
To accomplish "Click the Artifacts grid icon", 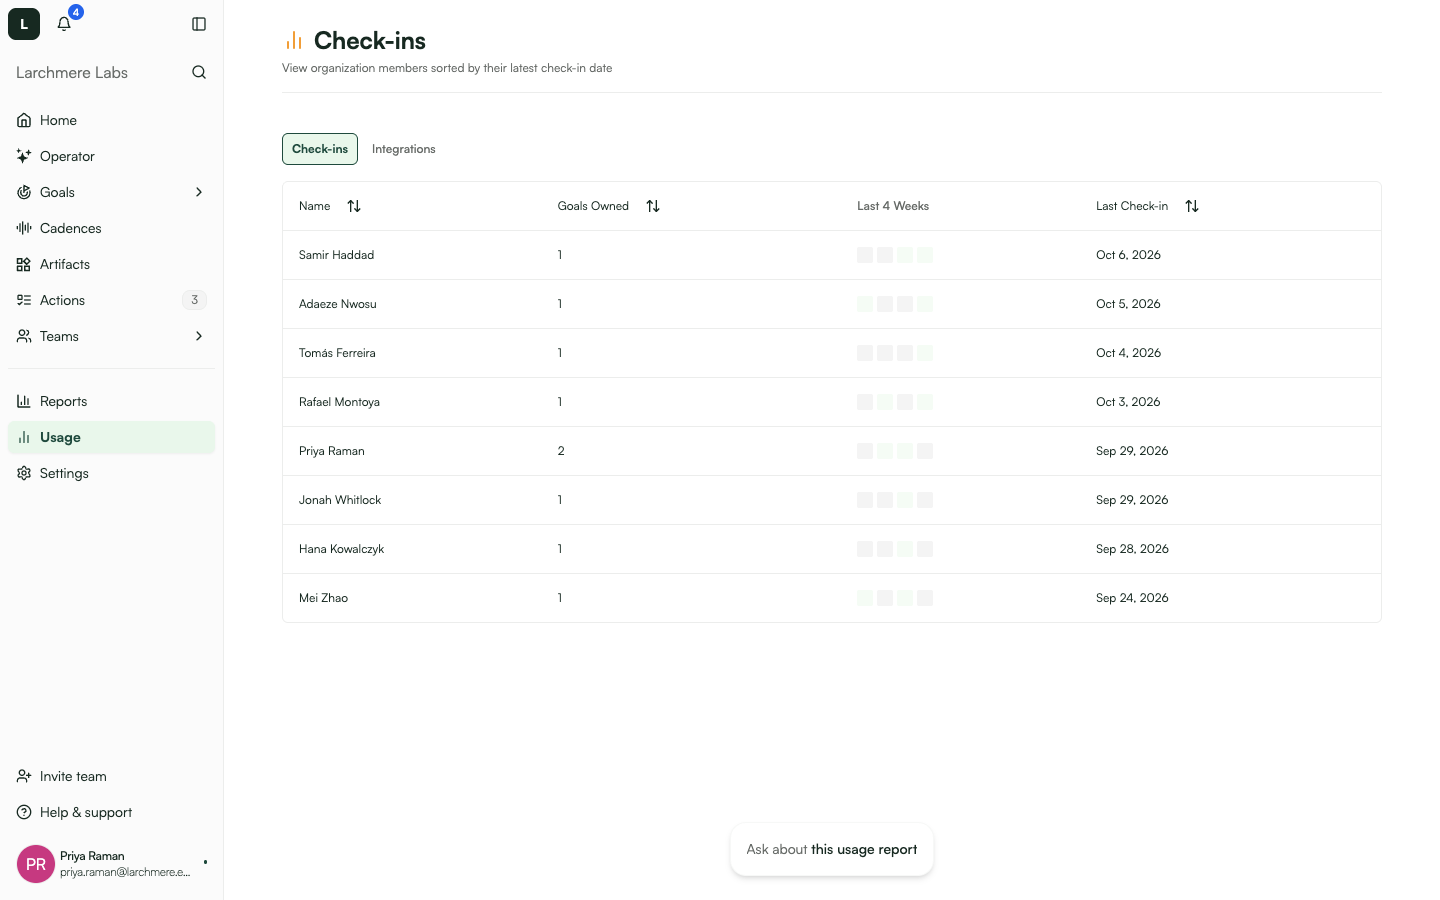I will 24,264.
